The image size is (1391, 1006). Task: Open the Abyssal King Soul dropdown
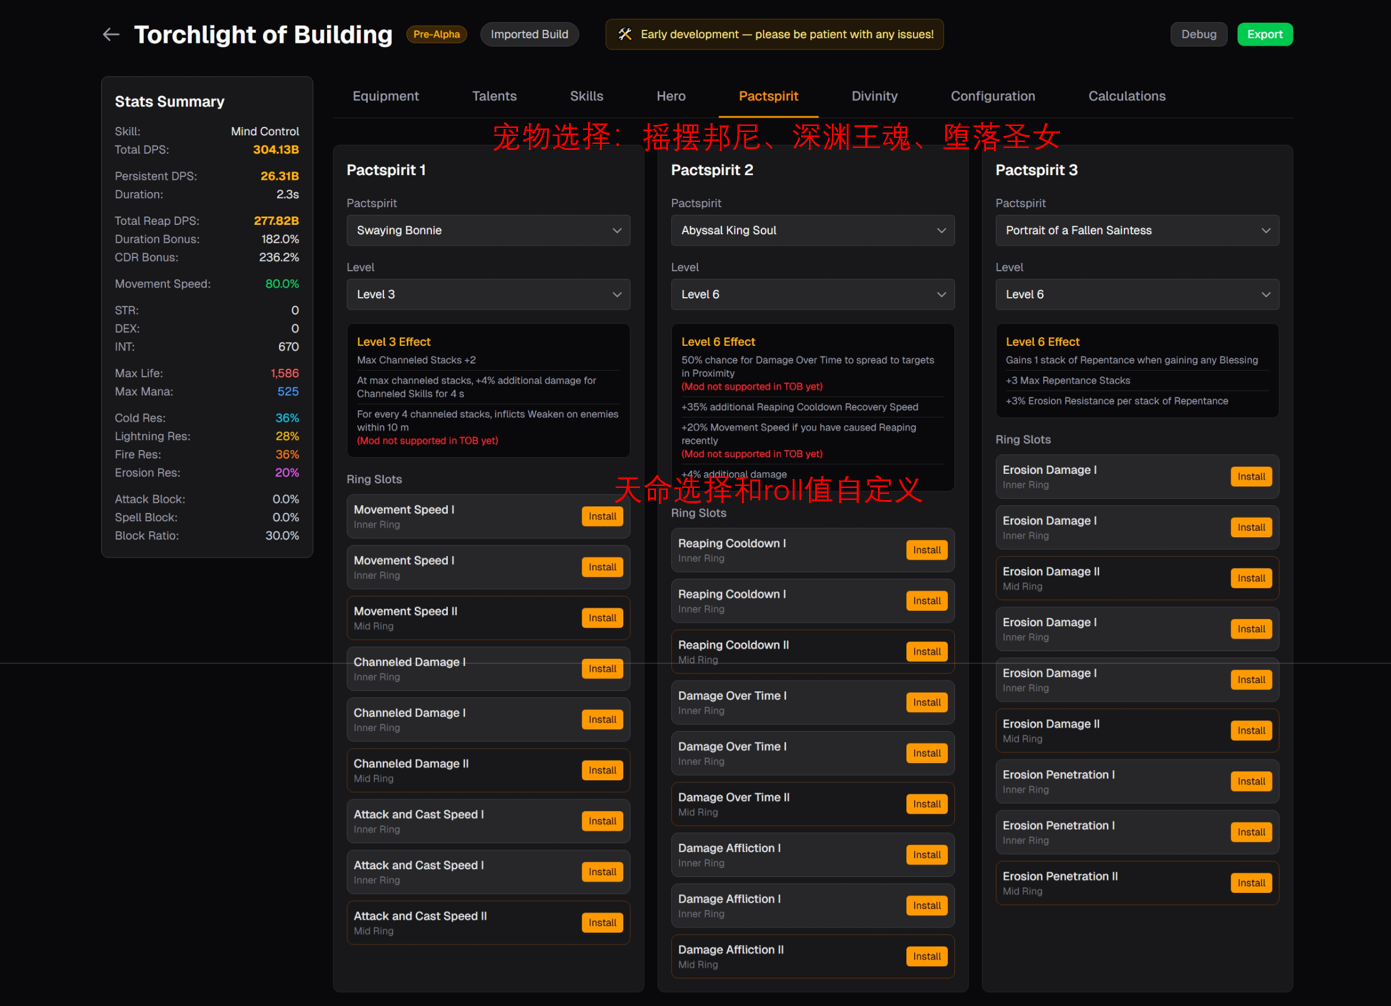812,230
